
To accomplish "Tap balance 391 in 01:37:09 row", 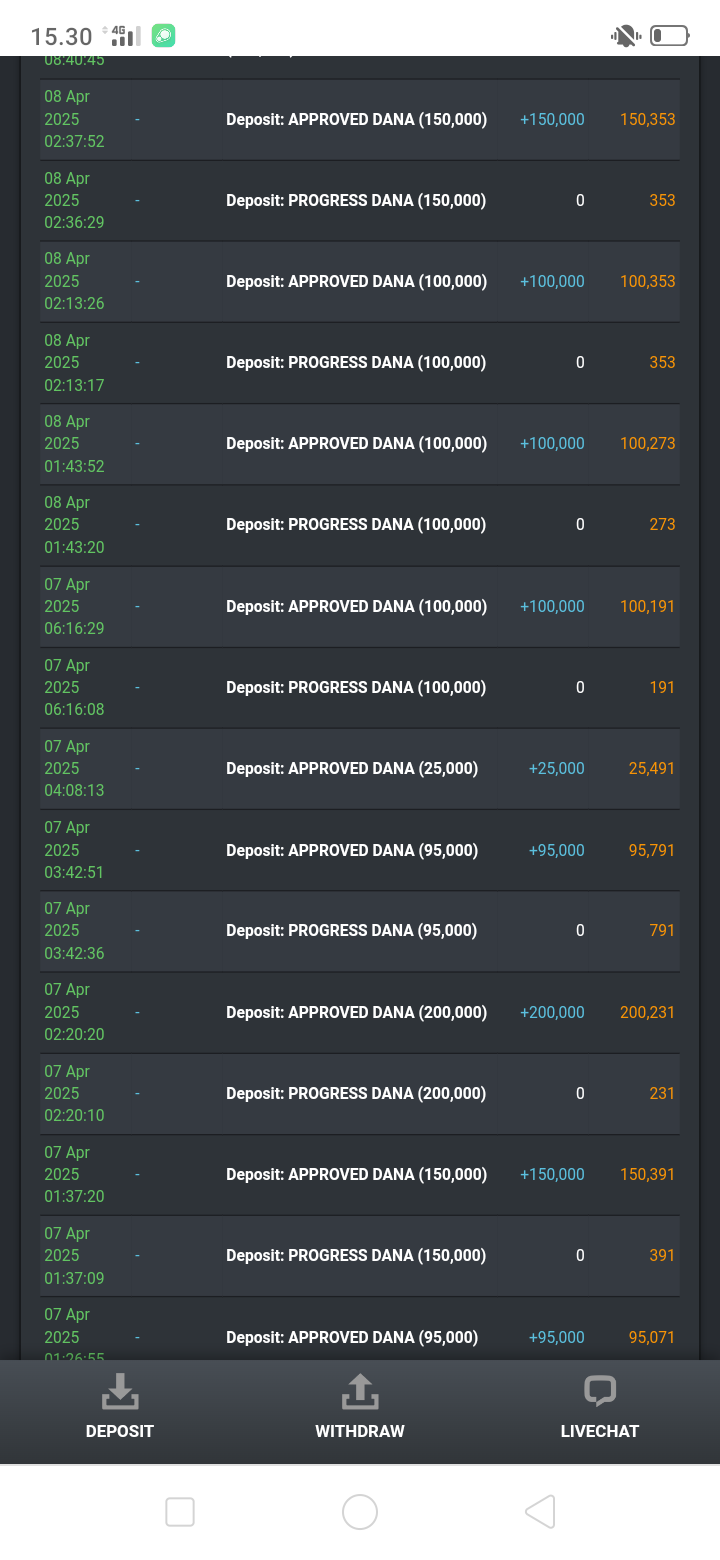I will [662, 1255].
